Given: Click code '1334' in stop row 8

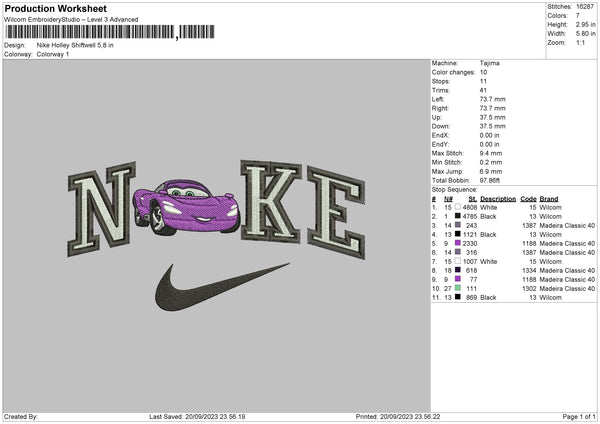Looking at the screenshot, I should [x=529, y=271].
